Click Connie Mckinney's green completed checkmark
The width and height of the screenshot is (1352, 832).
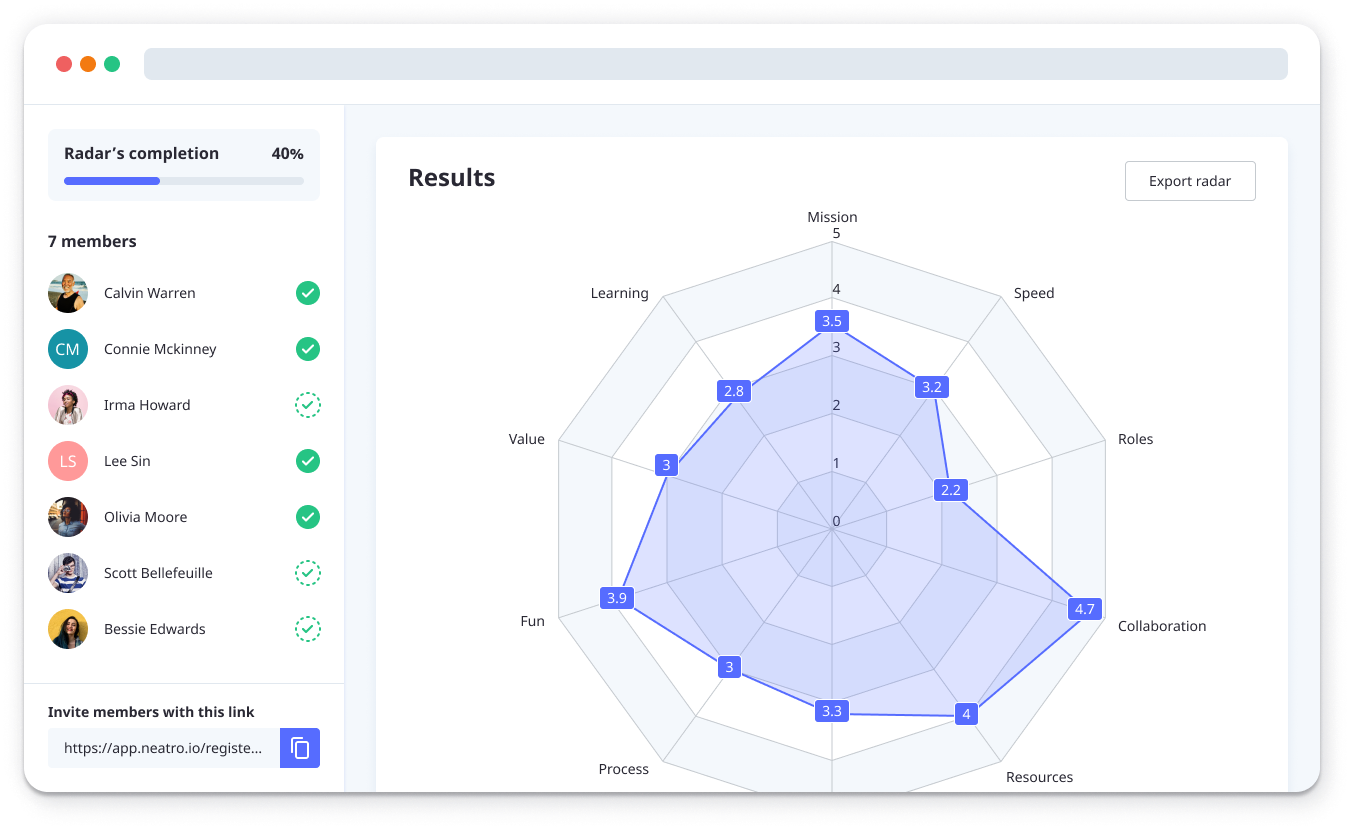click(308, 349)
